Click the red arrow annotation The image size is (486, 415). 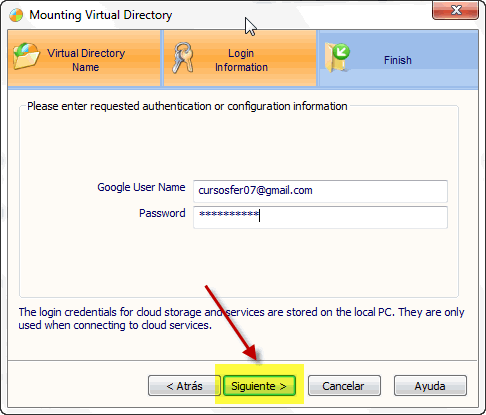click(x=232, y=324)
